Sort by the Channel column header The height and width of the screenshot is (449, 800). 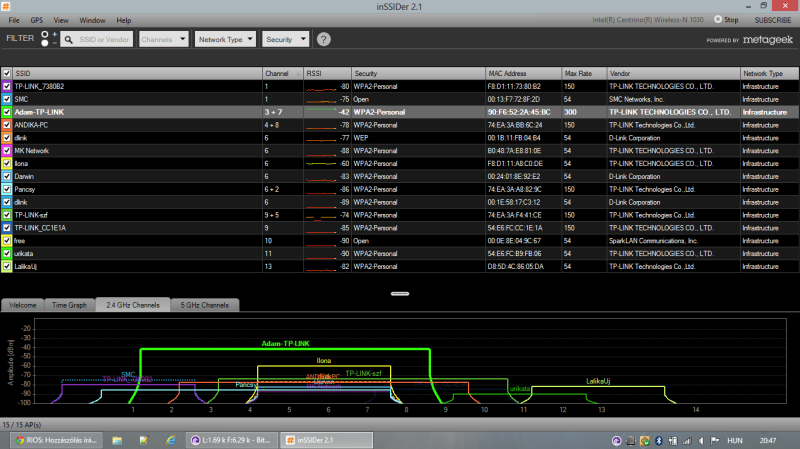pos(283,73)
